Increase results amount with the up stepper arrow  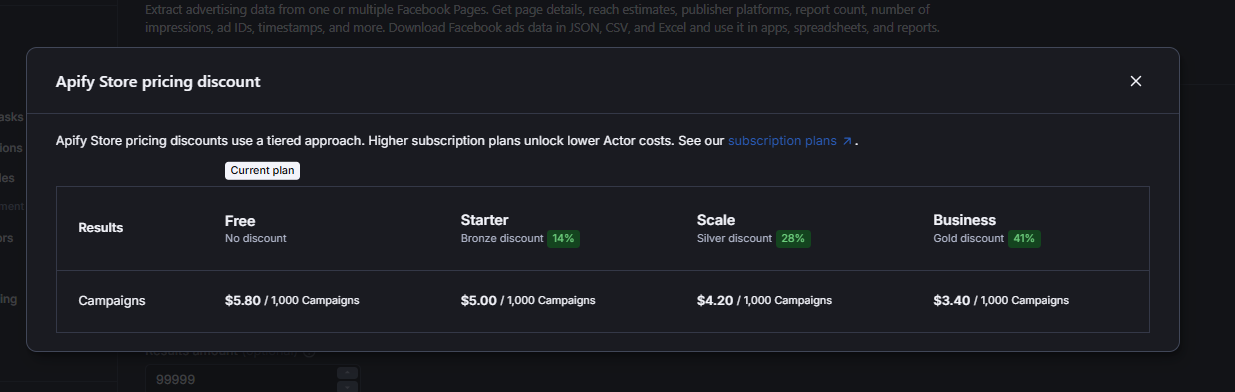346,373
